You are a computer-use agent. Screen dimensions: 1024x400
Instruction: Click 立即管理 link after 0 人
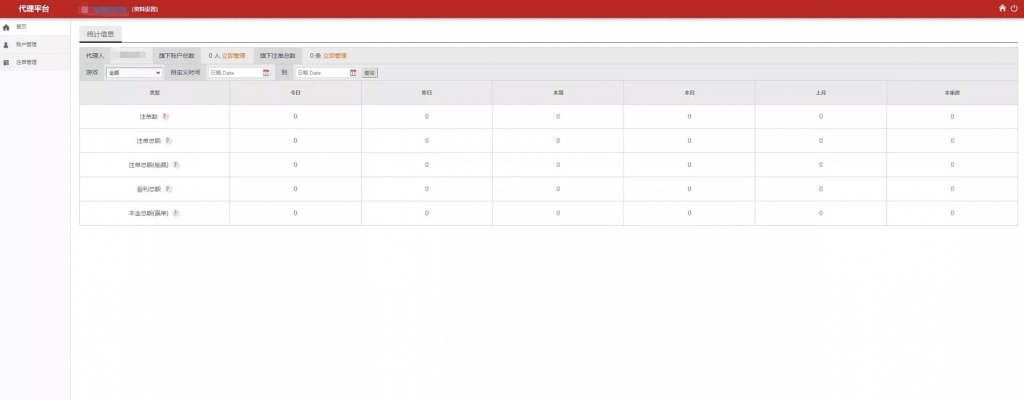(x=234, y=56)
